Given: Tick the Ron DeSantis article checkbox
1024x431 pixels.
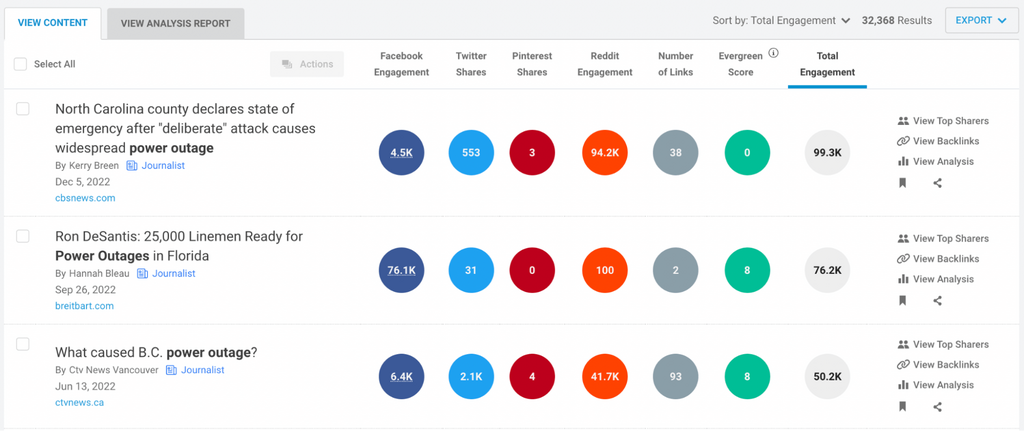Looking at the screenshot, I should pyautogui.click(x=23, y=237).
